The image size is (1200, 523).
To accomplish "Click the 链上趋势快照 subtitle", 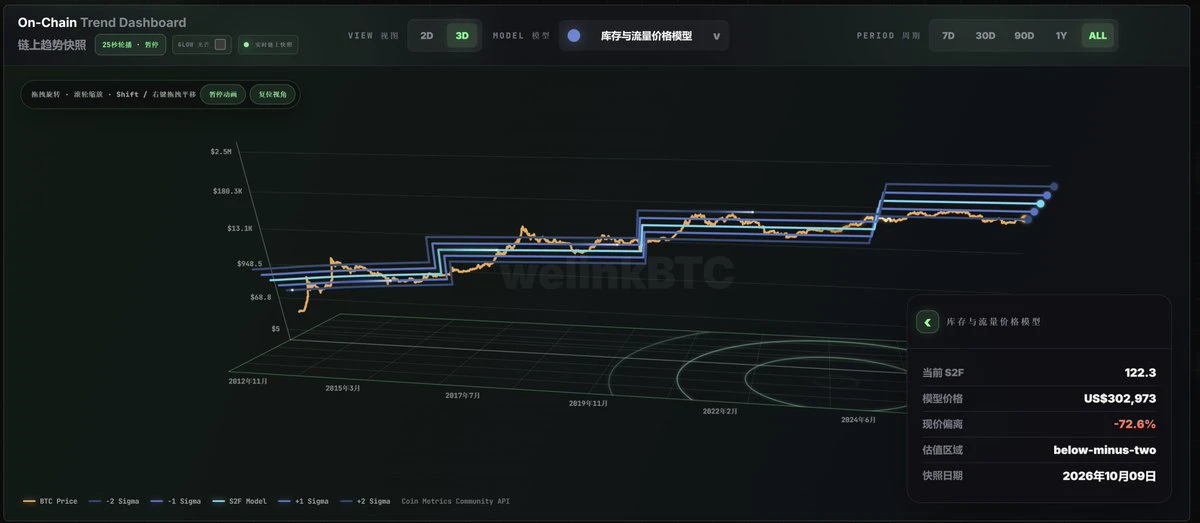I will pos(52,45).
